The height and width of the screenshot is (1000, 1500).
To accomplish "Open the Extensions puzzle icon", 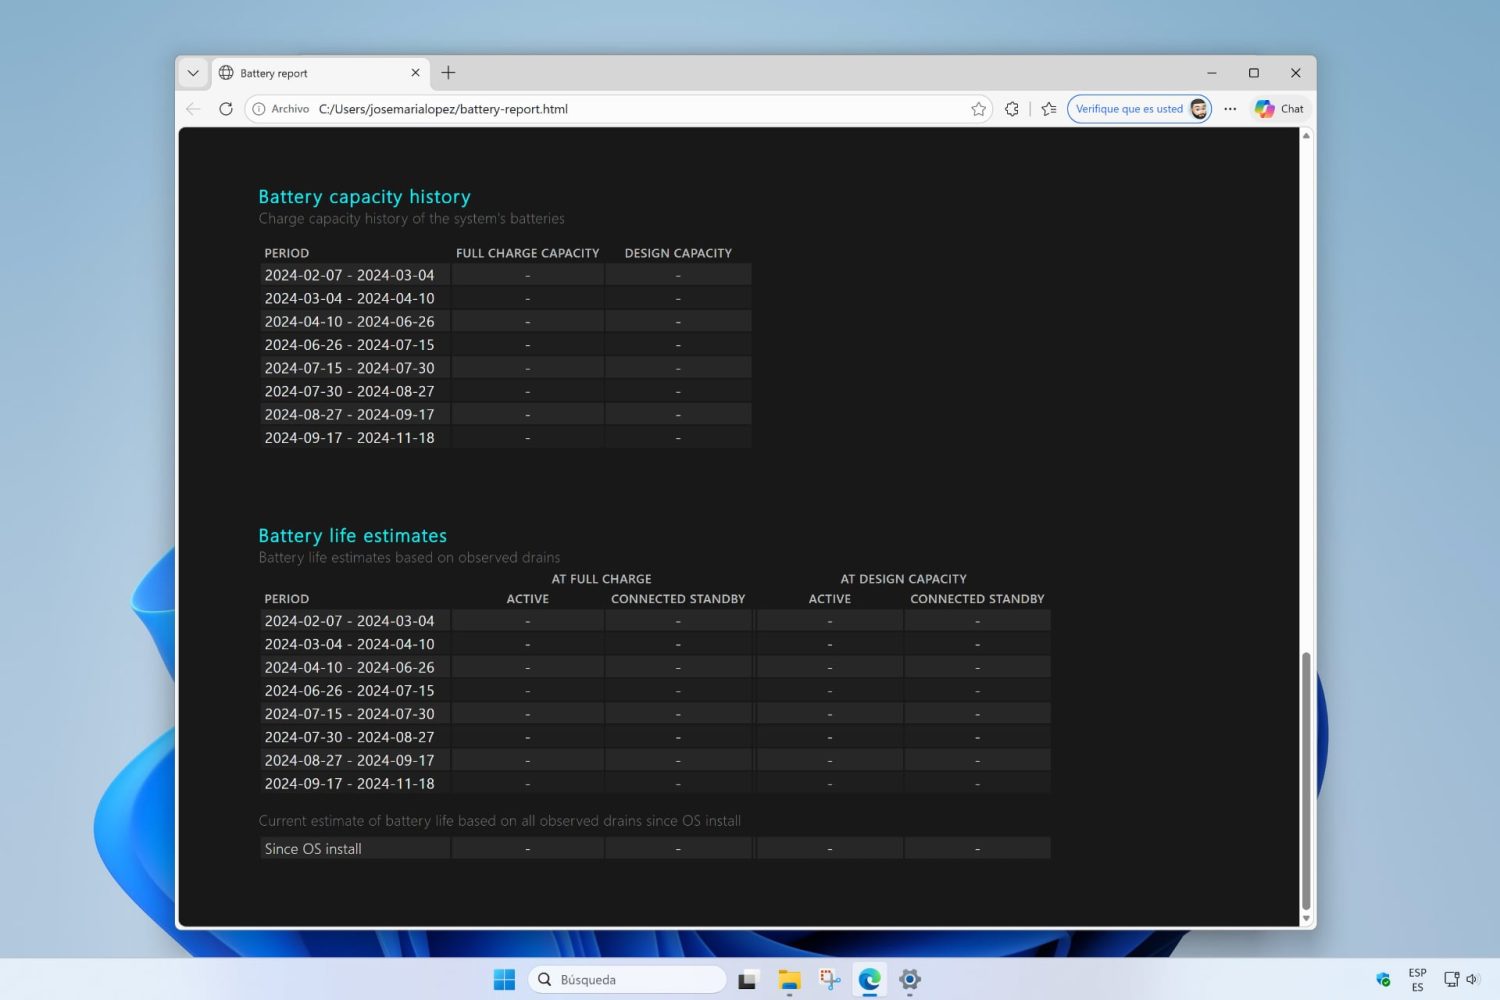I will 1012,109.
